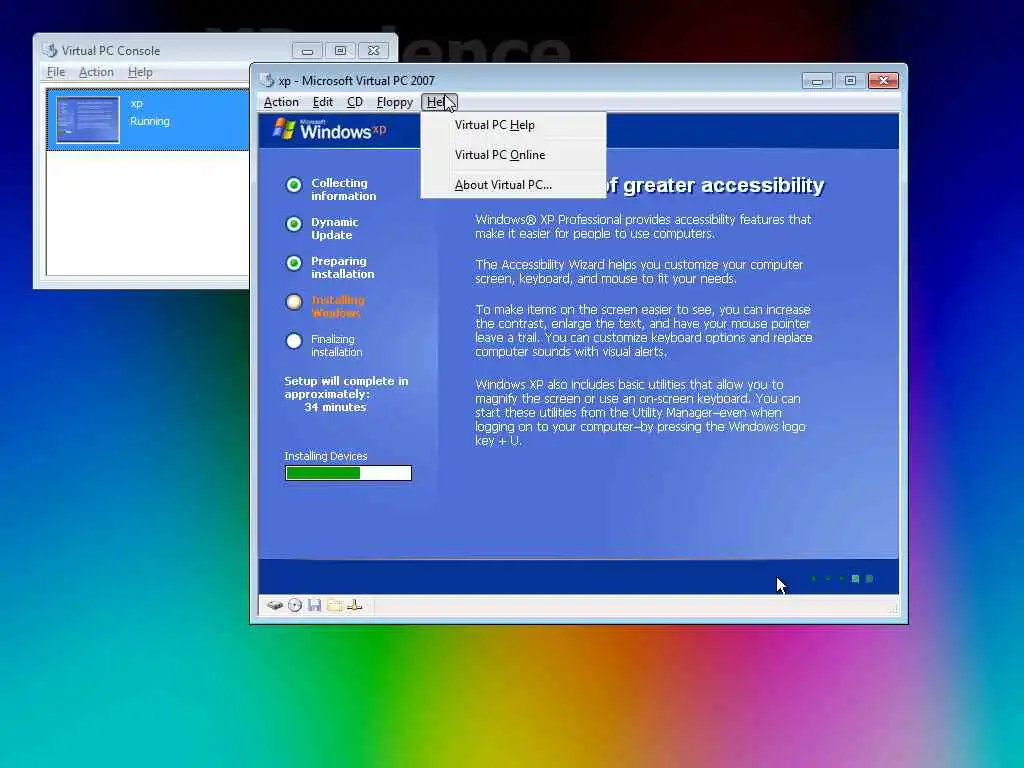Click the Installing Devices progress bar
Viewport: 1024px width, 768px height.
(348, 473)
